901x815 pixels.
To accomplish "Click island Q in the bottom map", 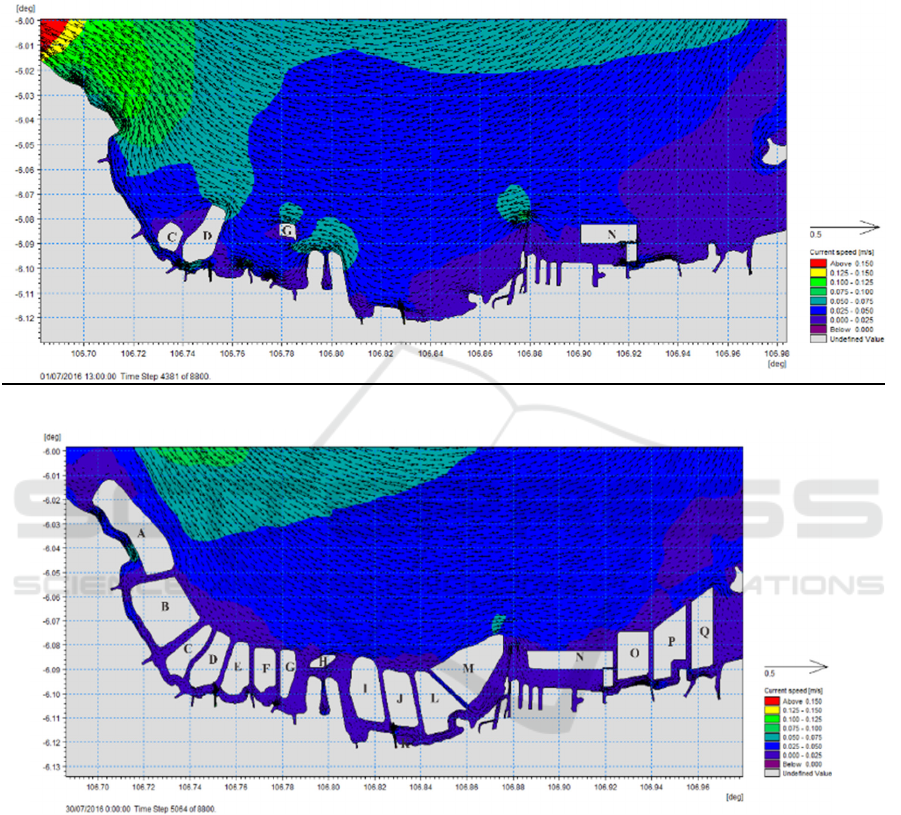I will point(704,632).
